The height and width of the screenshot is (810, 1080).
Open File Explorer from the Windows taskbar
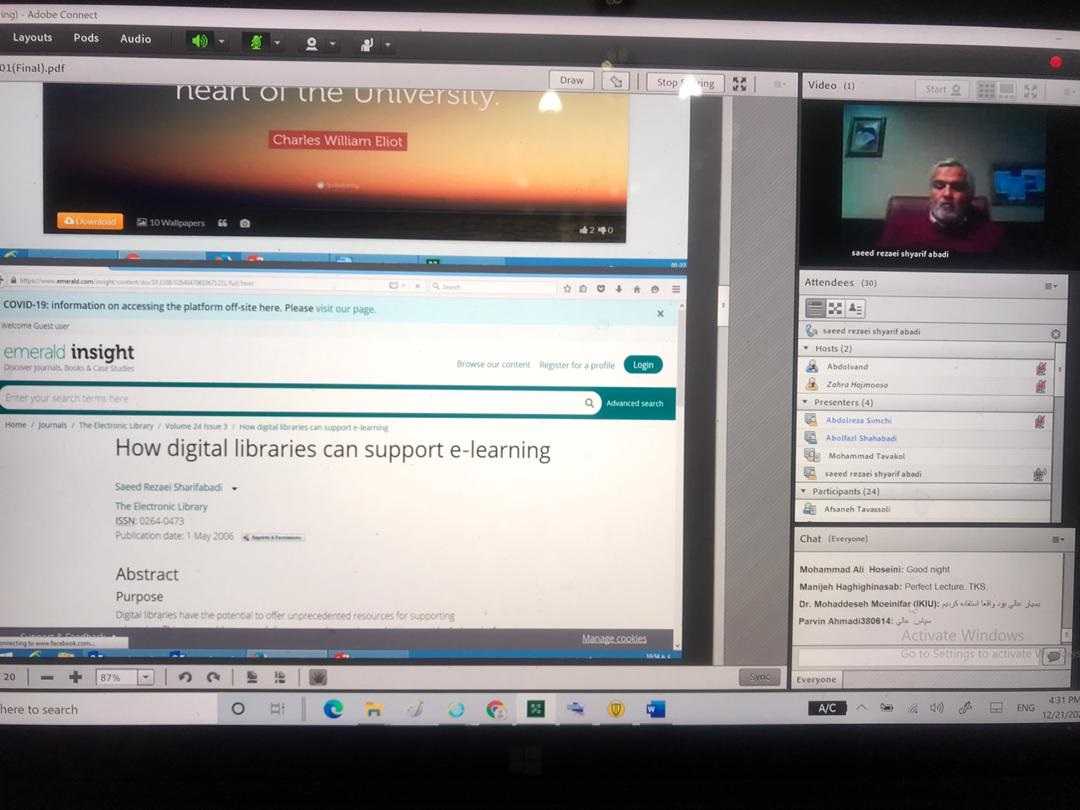coord(373,709)
